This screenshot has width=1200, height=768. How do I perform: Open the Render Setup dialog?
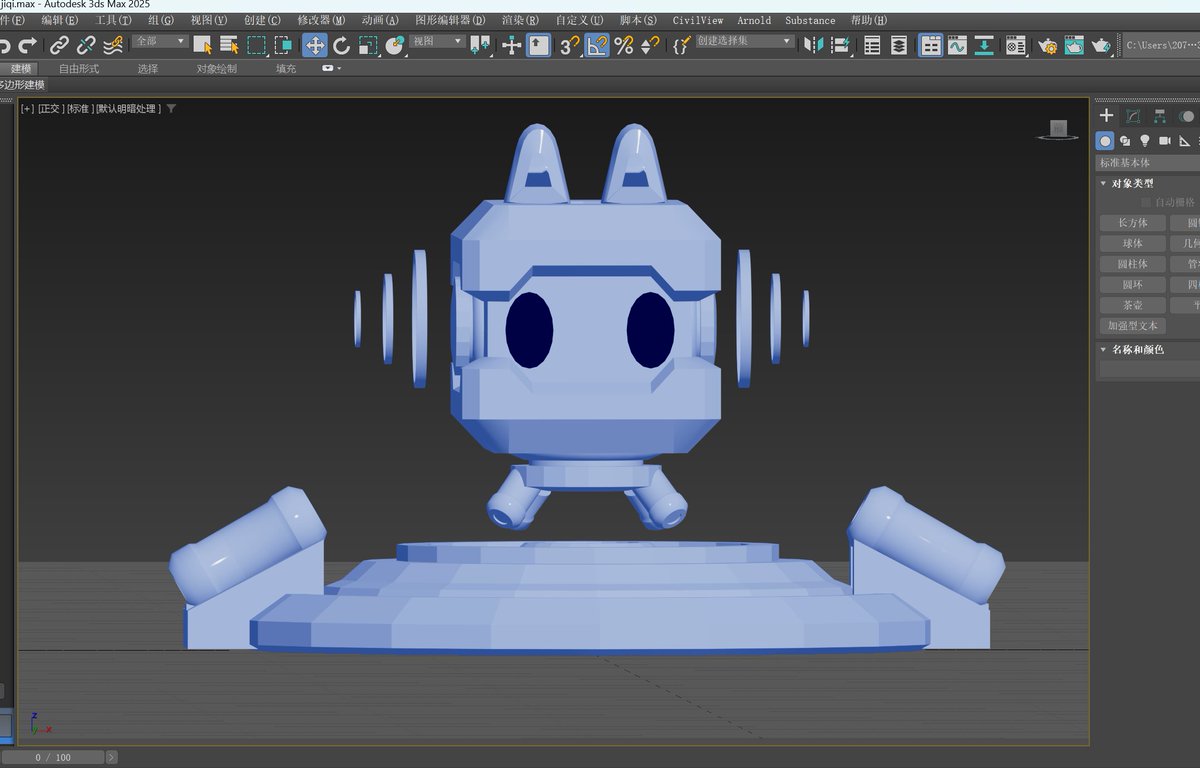[x=1048, y=45]
